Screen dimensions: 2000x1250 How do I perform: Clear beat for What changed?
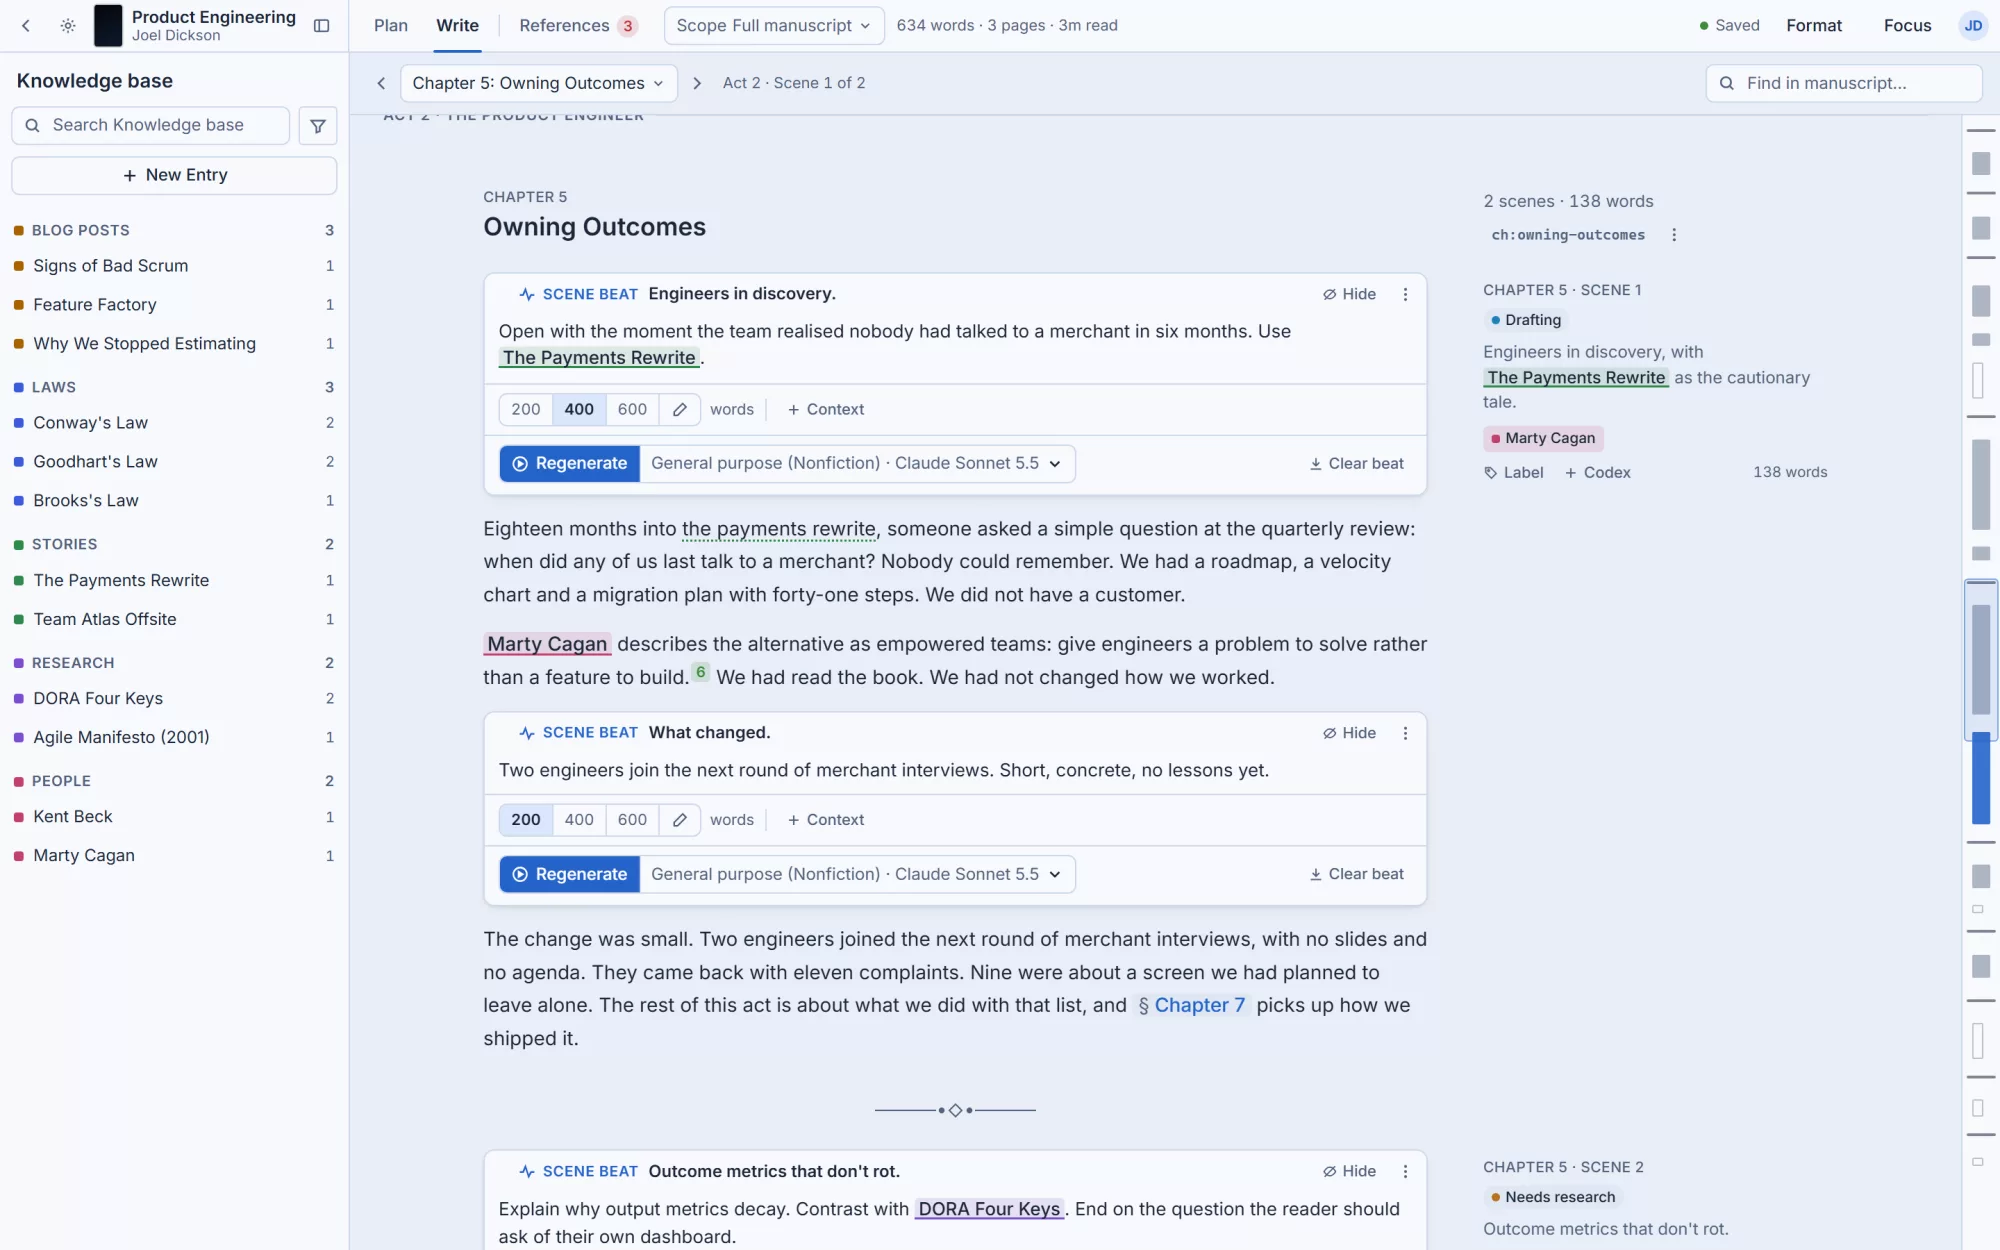(1356, 874)
